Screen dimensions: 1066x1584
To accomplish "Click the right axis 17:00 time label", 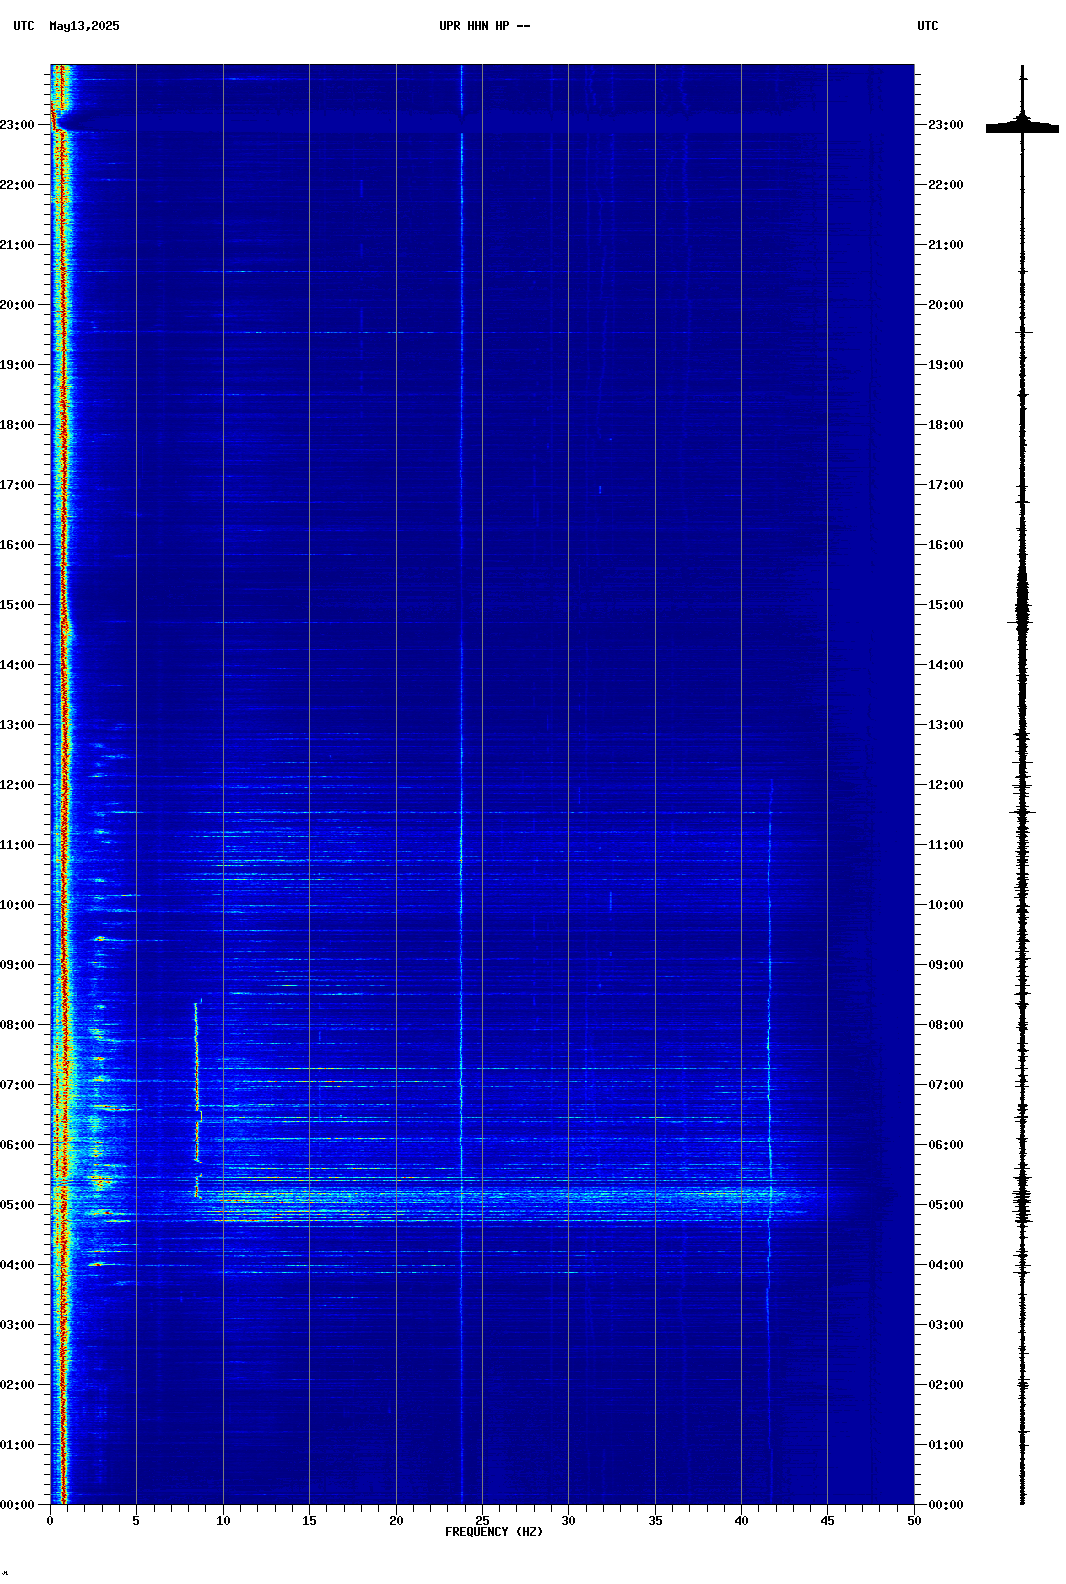I will (946, 485).
